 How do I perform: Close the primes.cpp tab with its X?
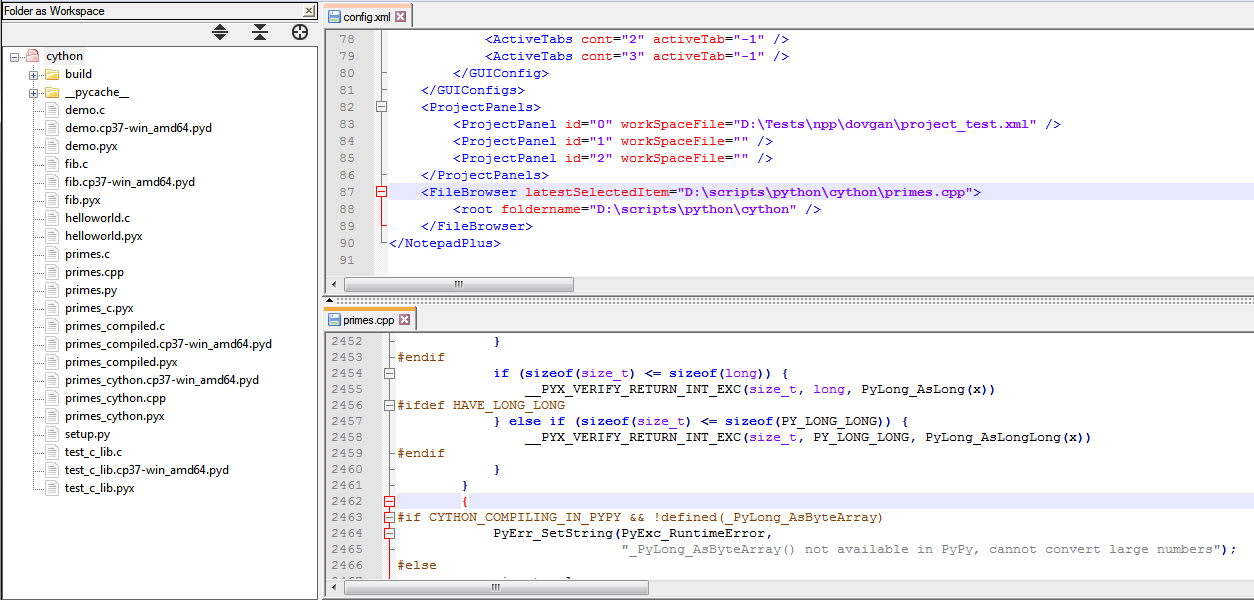(x=405, y=320)
